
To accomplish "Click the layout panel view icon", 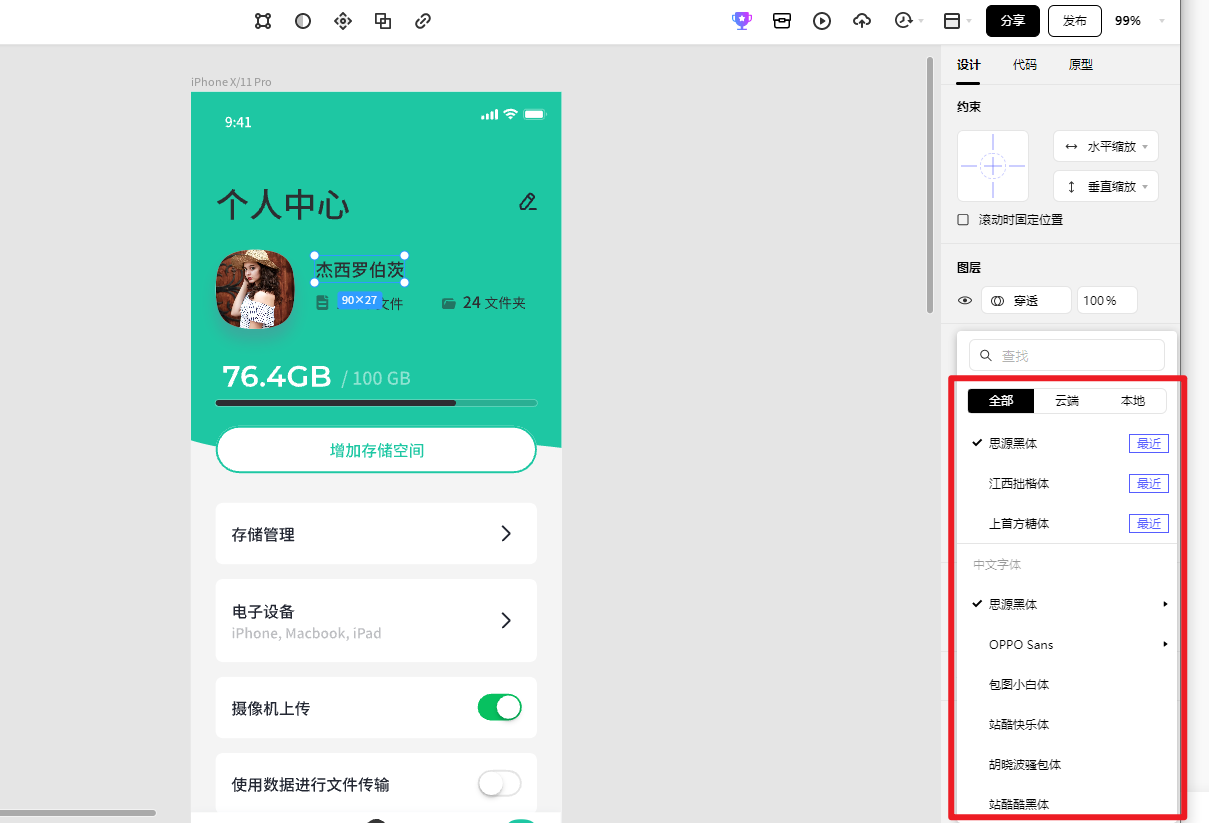I will [x=952, y=21].
